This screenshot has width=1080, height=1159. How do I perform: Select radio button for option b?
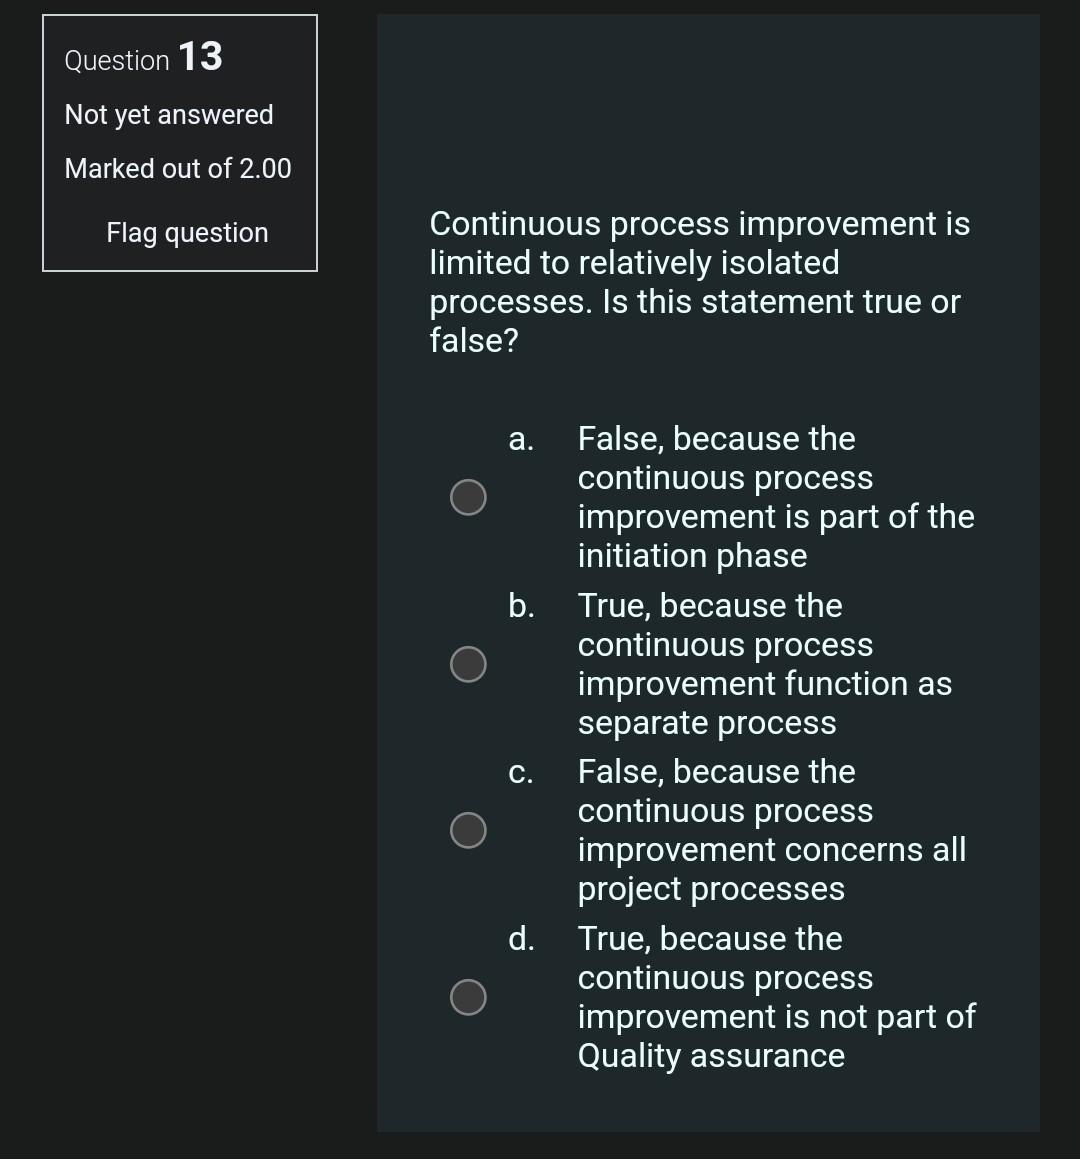point(468,664)
